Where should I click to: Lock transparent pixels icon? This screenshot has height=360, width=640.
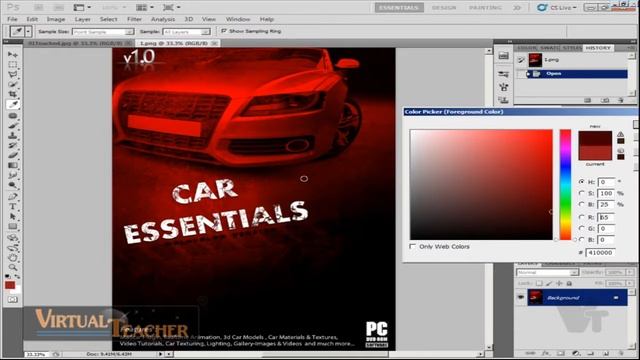pos(539,283)
